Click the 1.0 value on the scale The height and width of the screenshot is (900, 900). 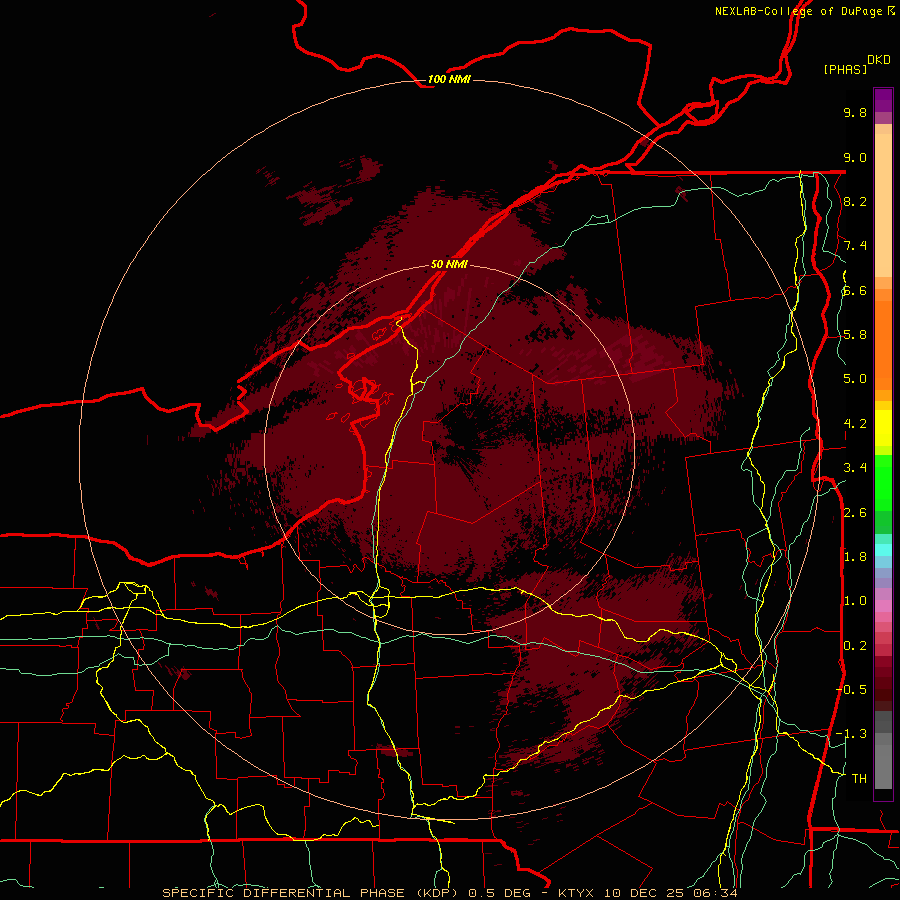point(855,601)
